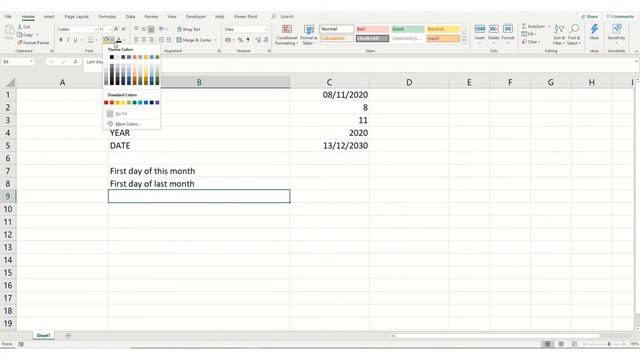Choose More Colors in the fill menu
Image resolution: width=640 pixels, height=360 pixels.
coord(127,124)
